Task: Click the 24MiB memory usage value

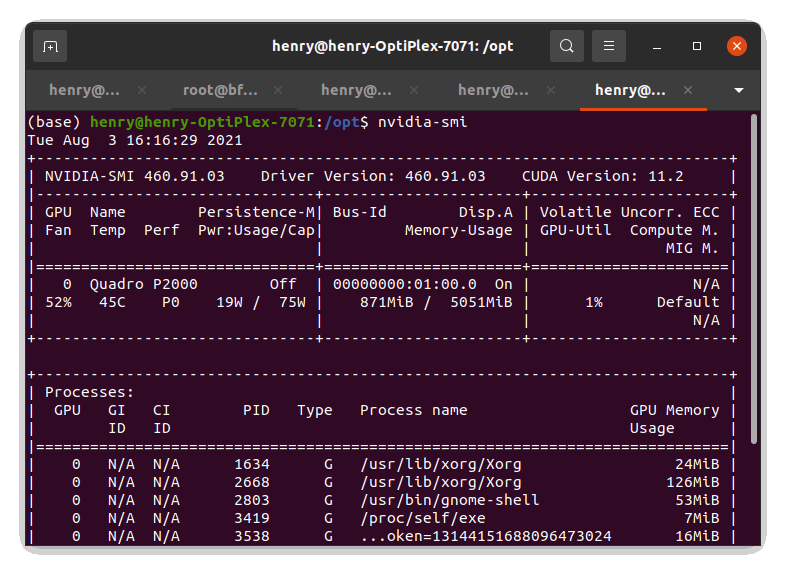Action: tap(697, 465)
